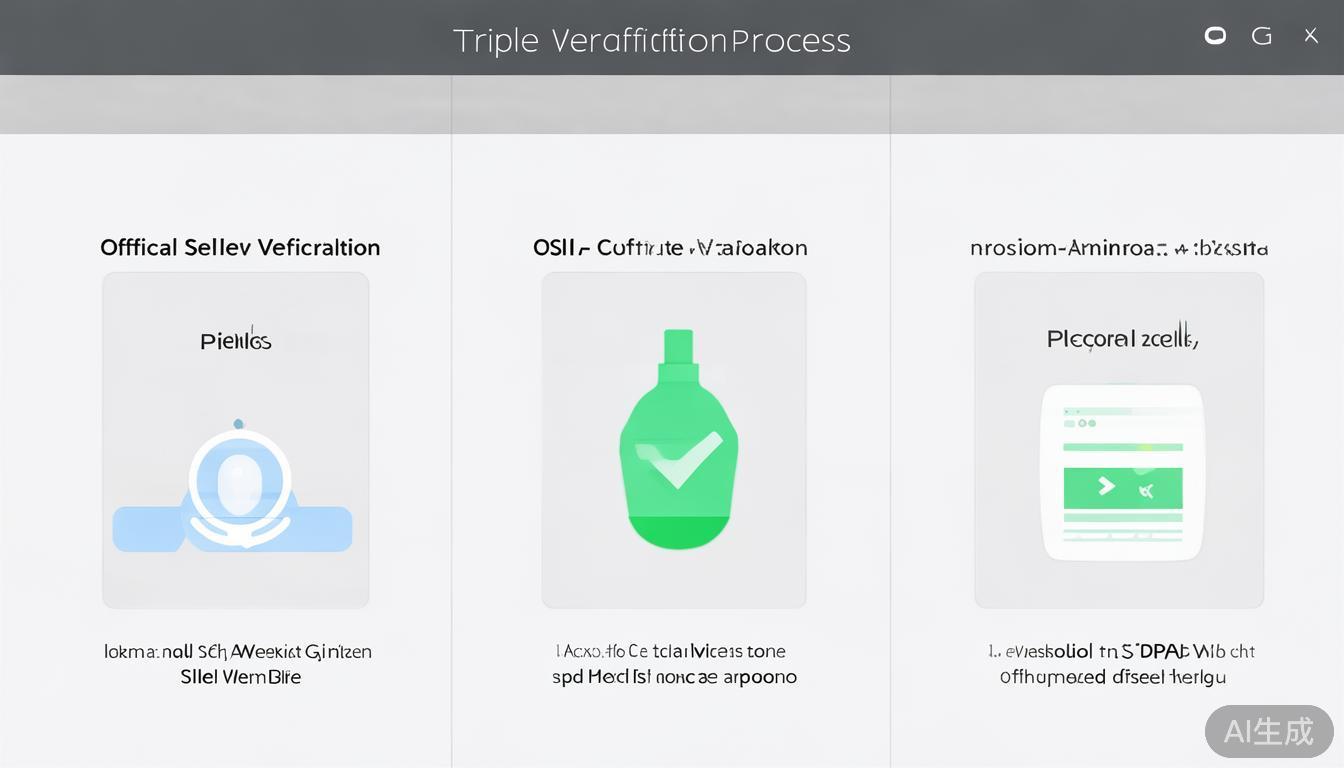Click the crossed icon beside the white arrow

1146,490
